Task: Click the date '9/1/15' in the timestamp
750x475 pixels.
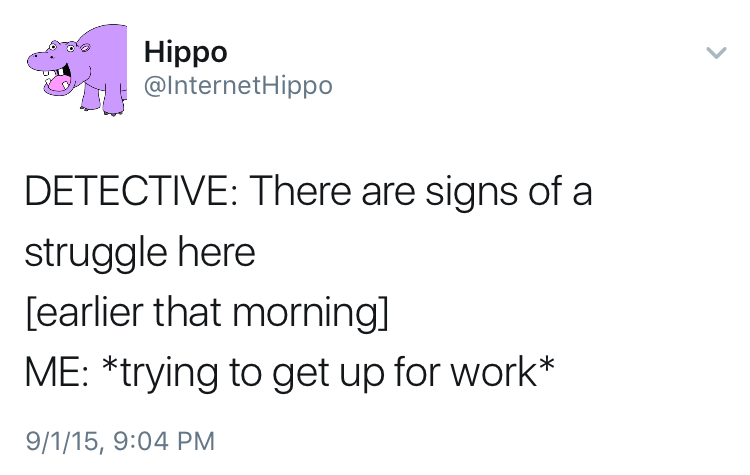Action: [x=62, y=441]
